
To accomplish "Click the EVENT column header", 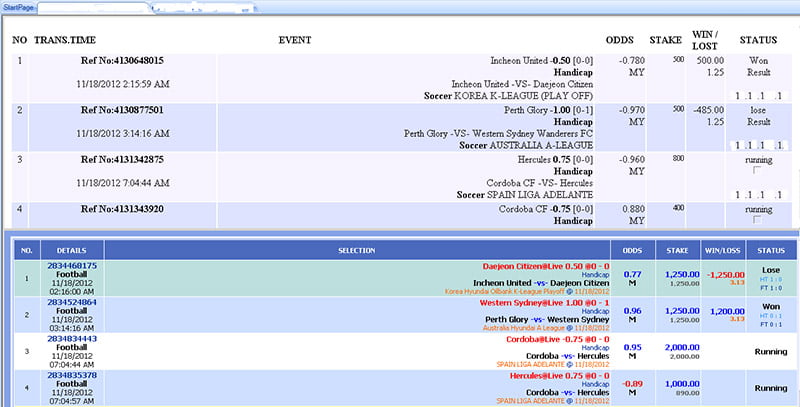I will tap(295, 40).
